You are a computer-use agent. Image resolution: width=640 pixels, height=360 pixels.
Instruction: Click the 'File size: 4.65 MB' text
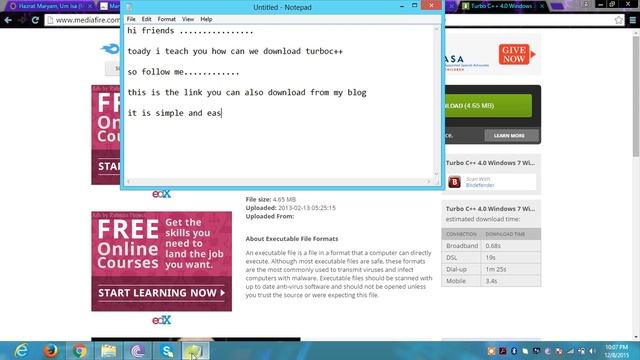pos(271,199)
